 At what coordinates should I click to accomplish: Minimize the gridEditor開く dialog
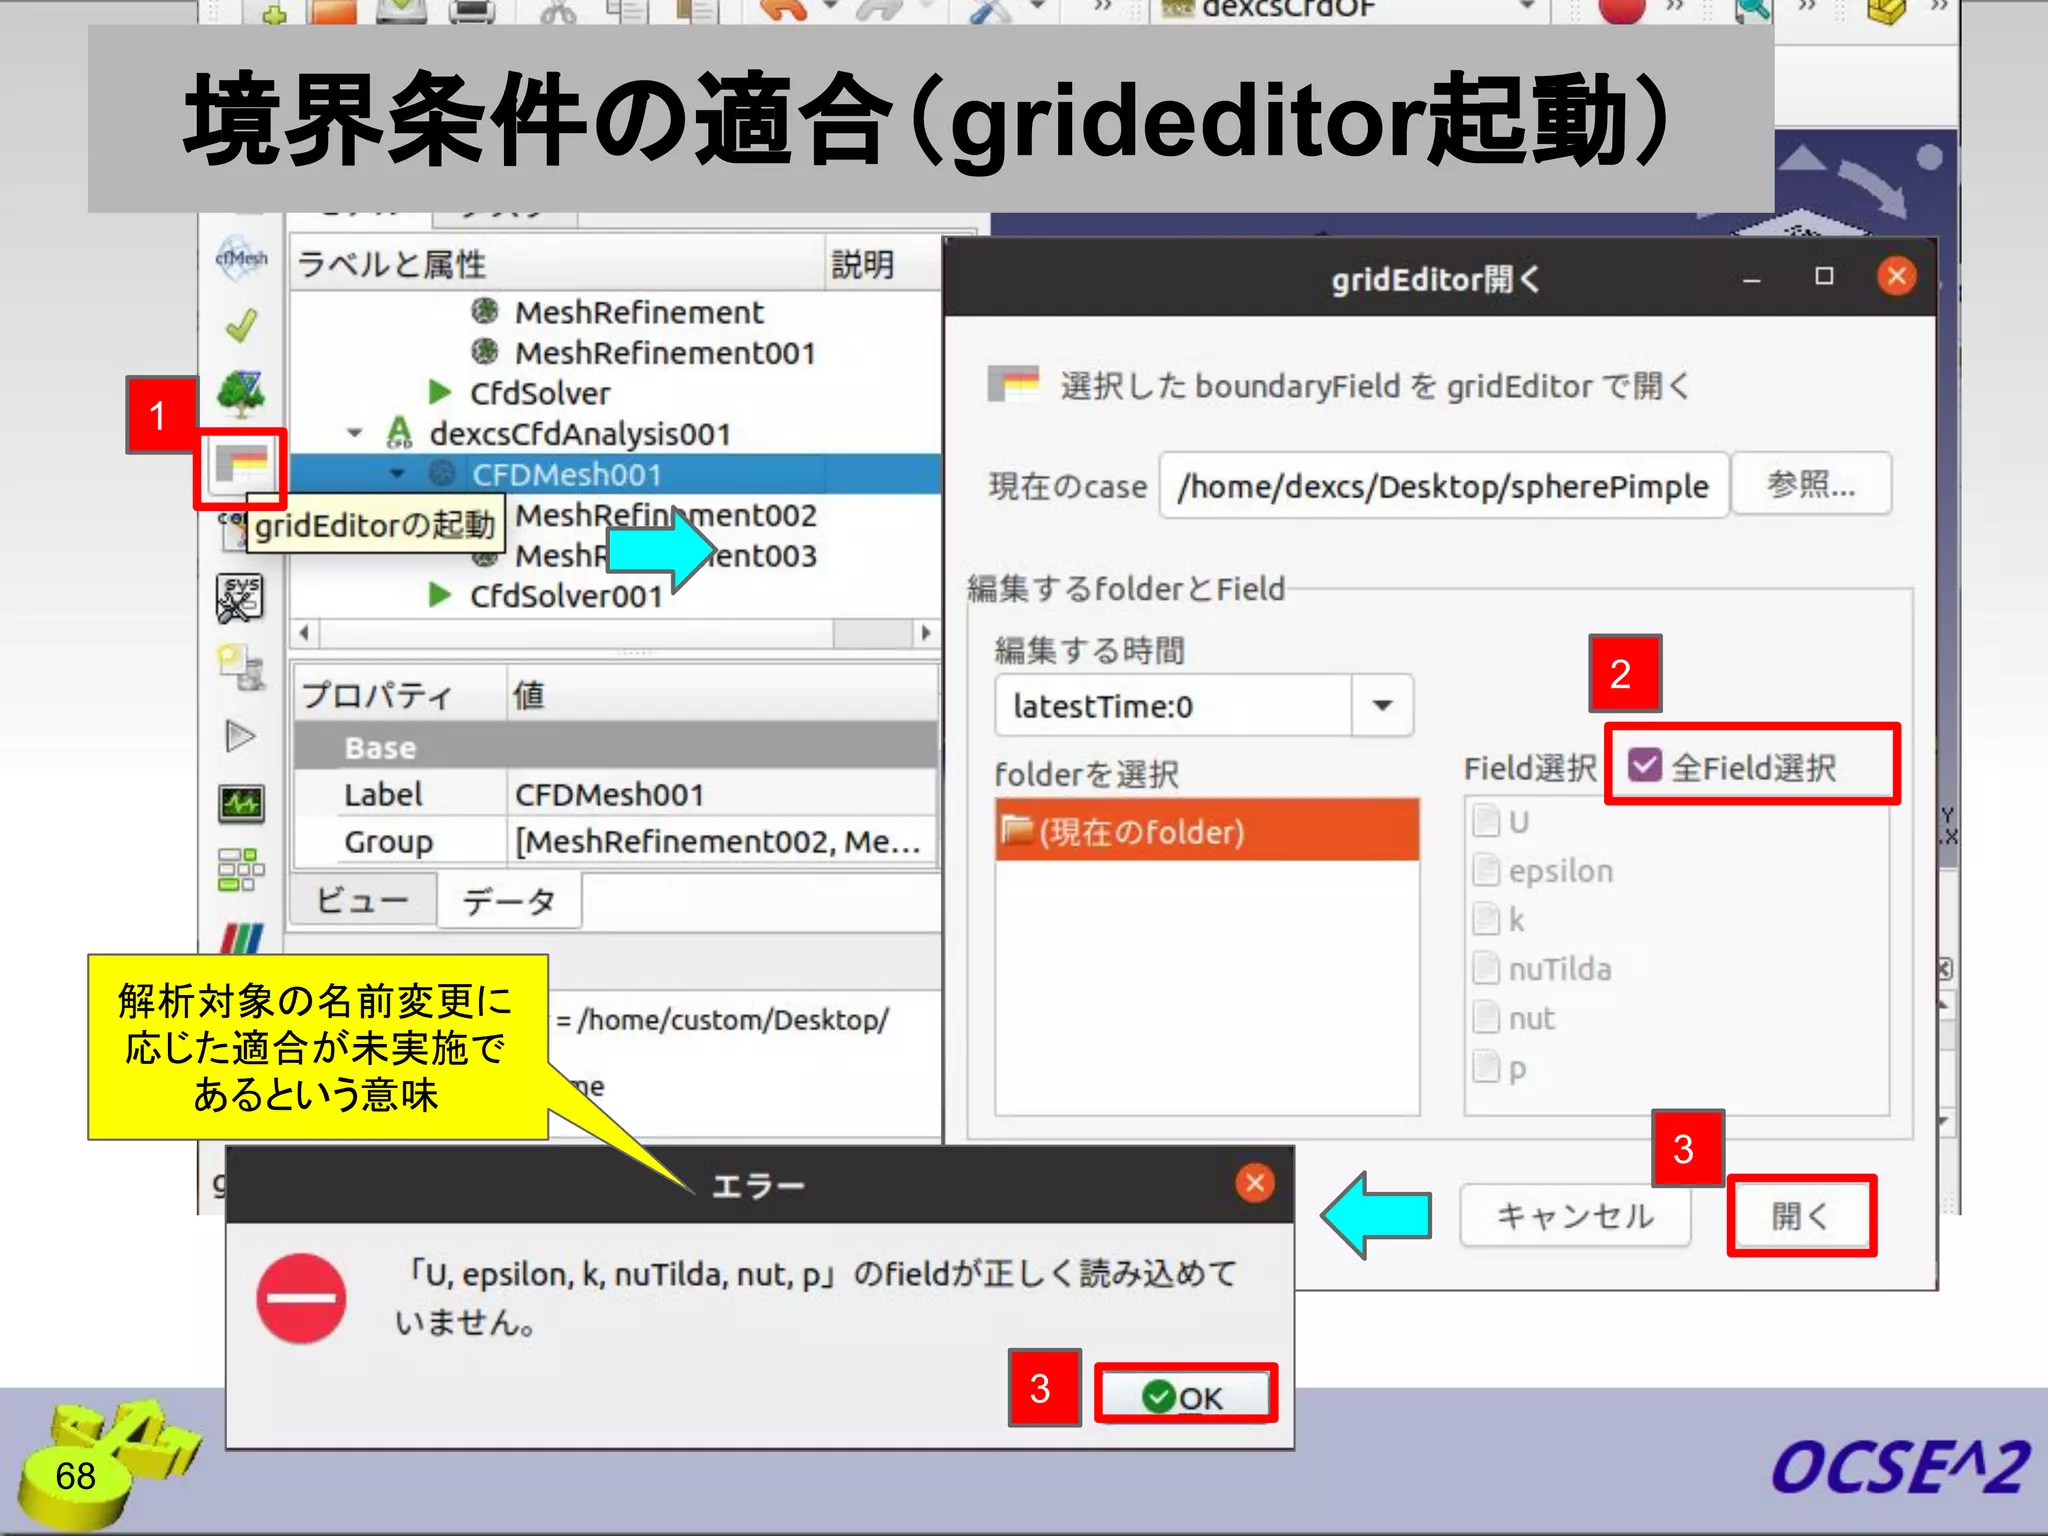click(1751, 278)
